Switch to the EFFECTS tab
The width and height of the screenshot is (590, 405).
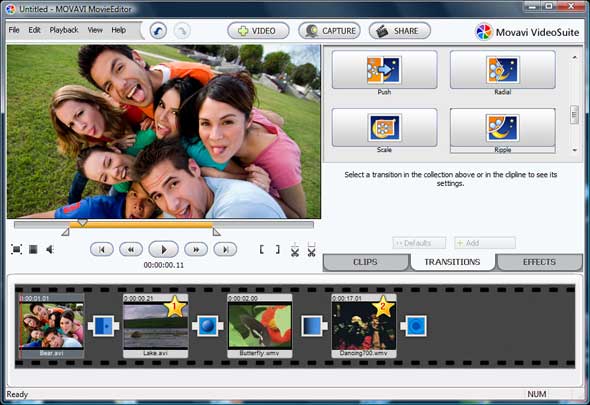pos(539,262)
